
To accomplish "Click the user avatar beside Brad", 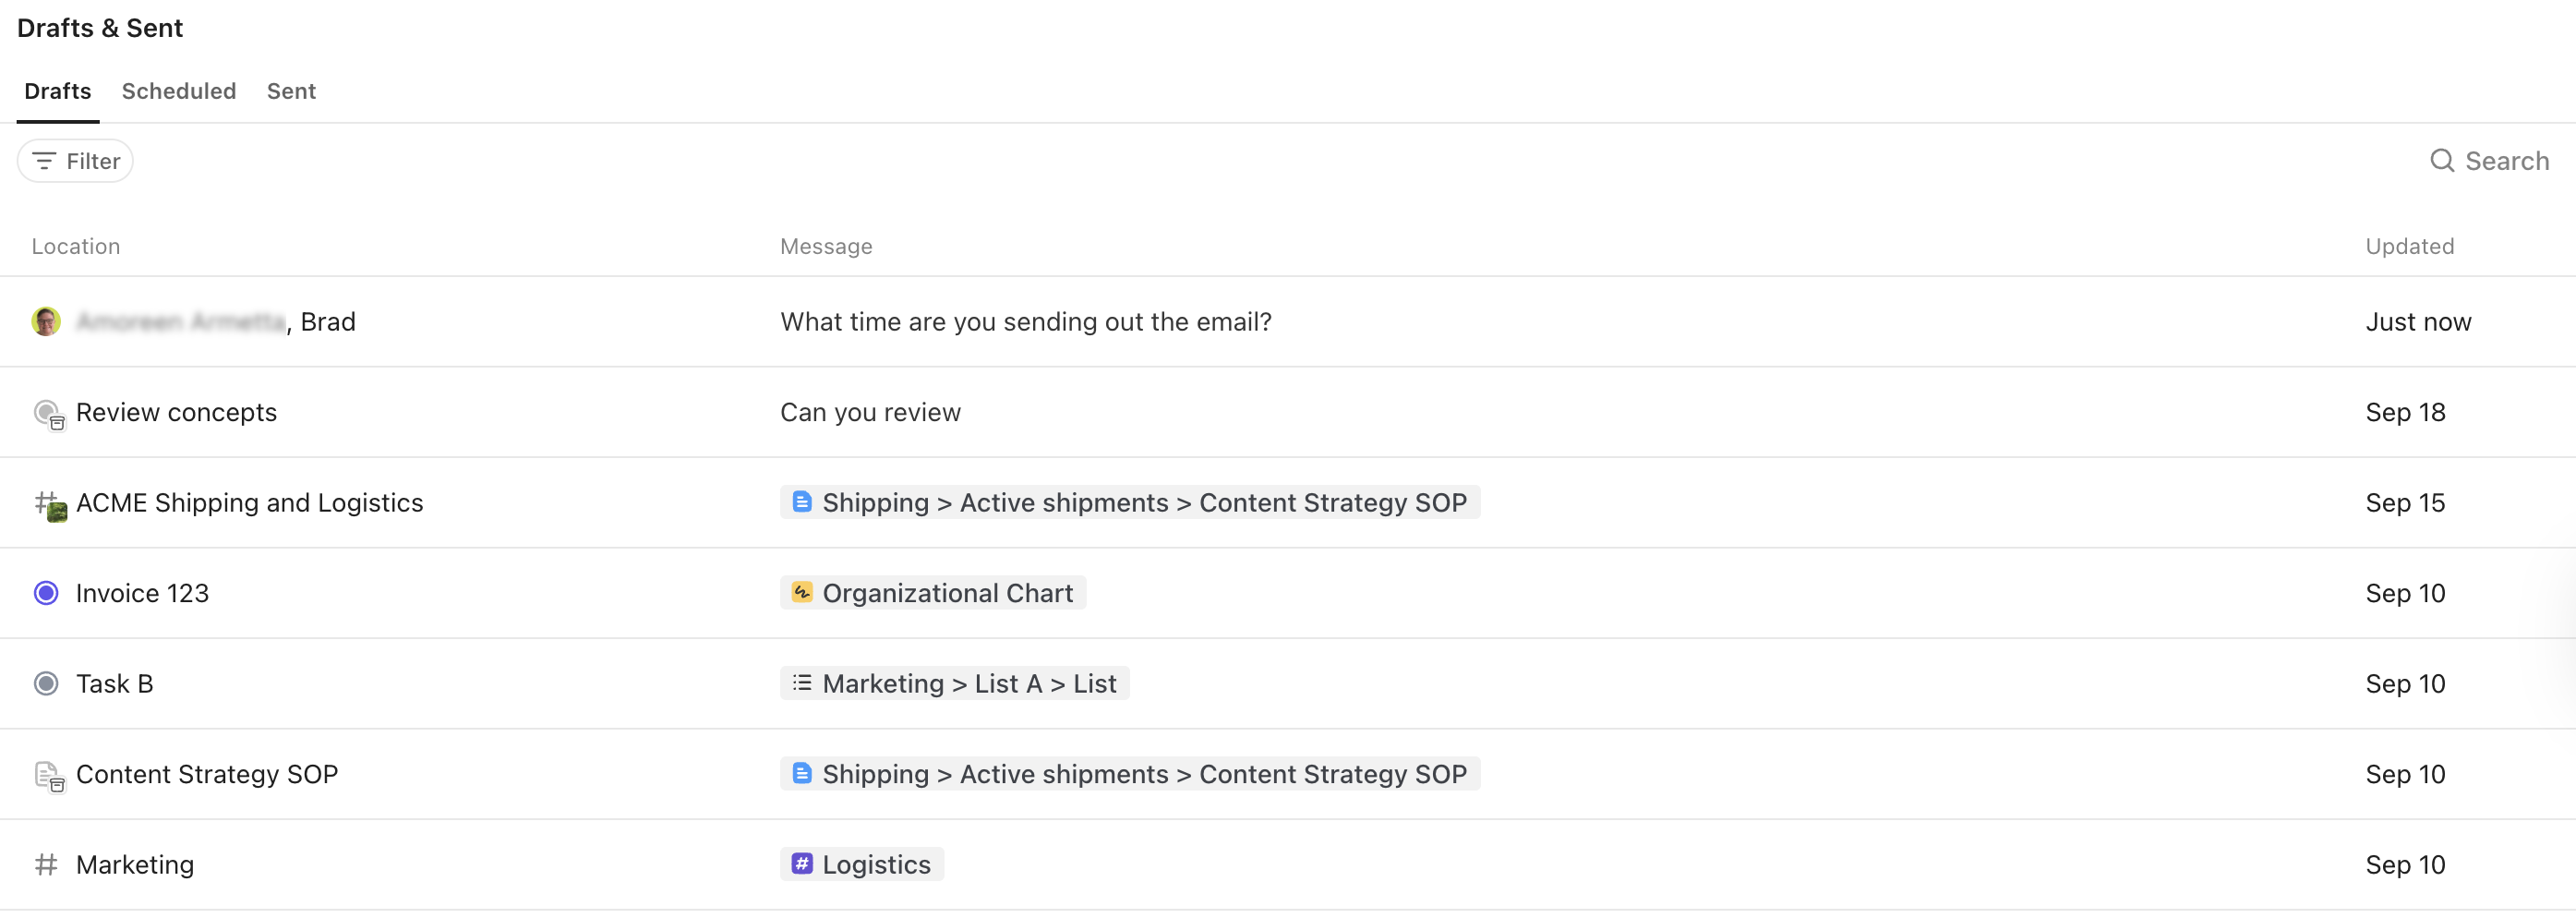I will tap(46, 322).
